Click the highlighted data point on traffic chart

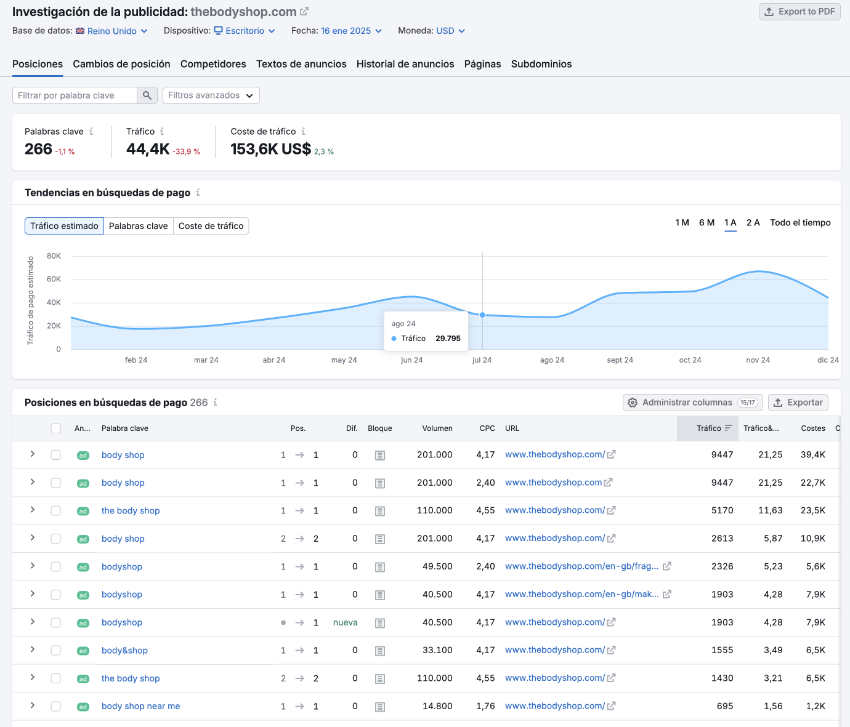[x=482, y=315]
